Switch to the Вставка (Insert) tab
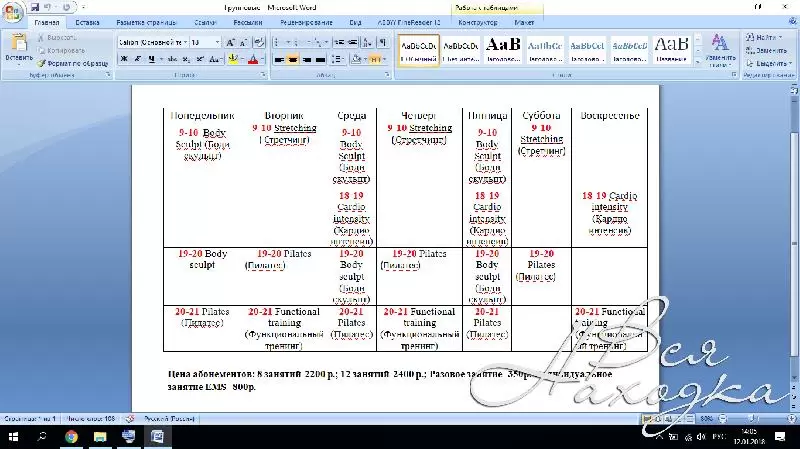 88,21
